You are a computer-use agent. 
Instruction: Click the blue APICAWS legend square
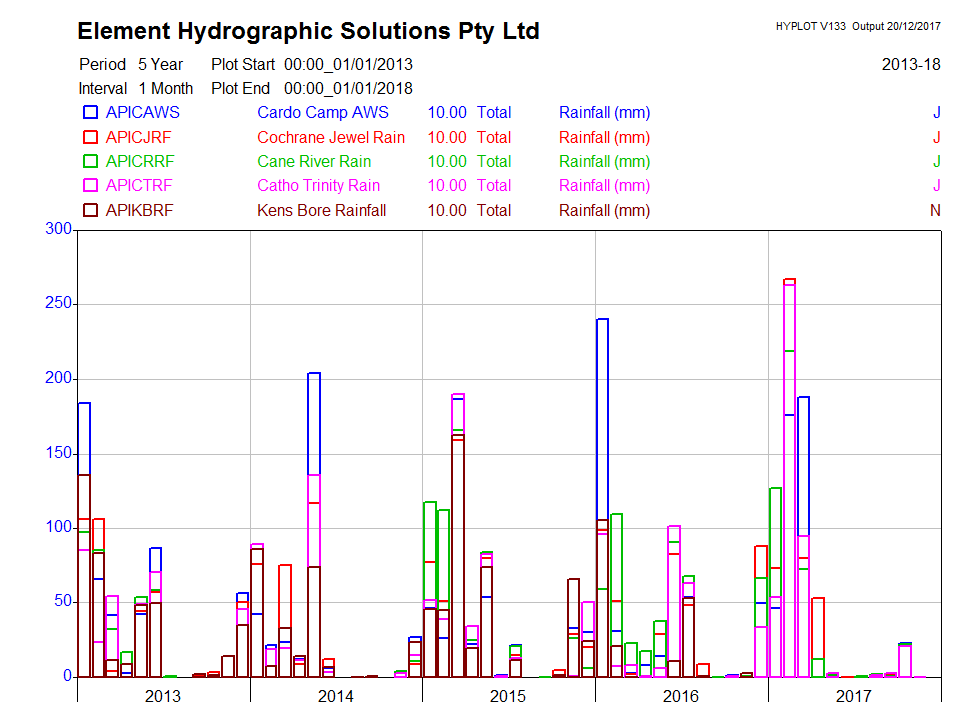(x=90, y=113)
